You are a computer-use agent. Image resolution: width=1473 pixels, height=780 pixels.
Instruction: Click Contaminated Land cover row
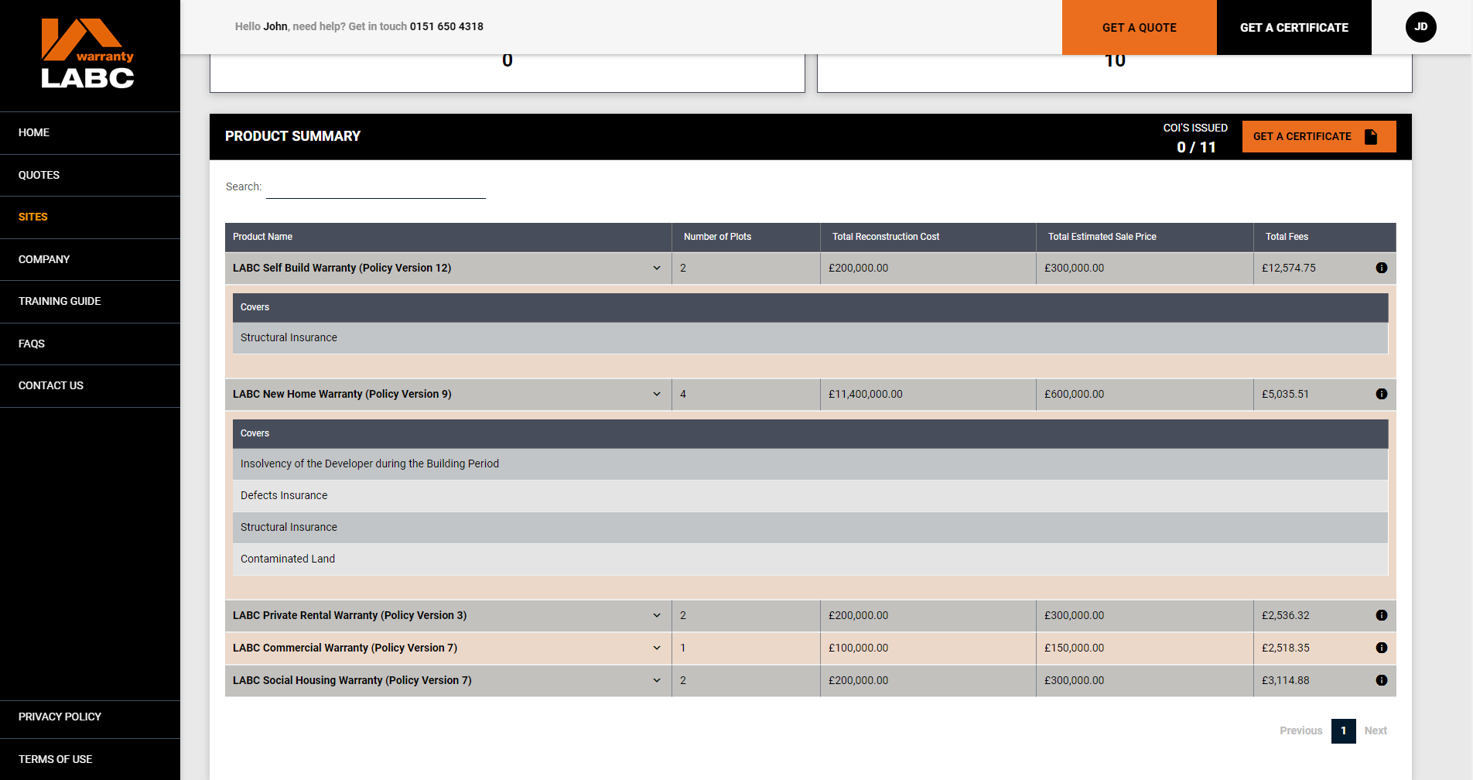coord(810,559)
